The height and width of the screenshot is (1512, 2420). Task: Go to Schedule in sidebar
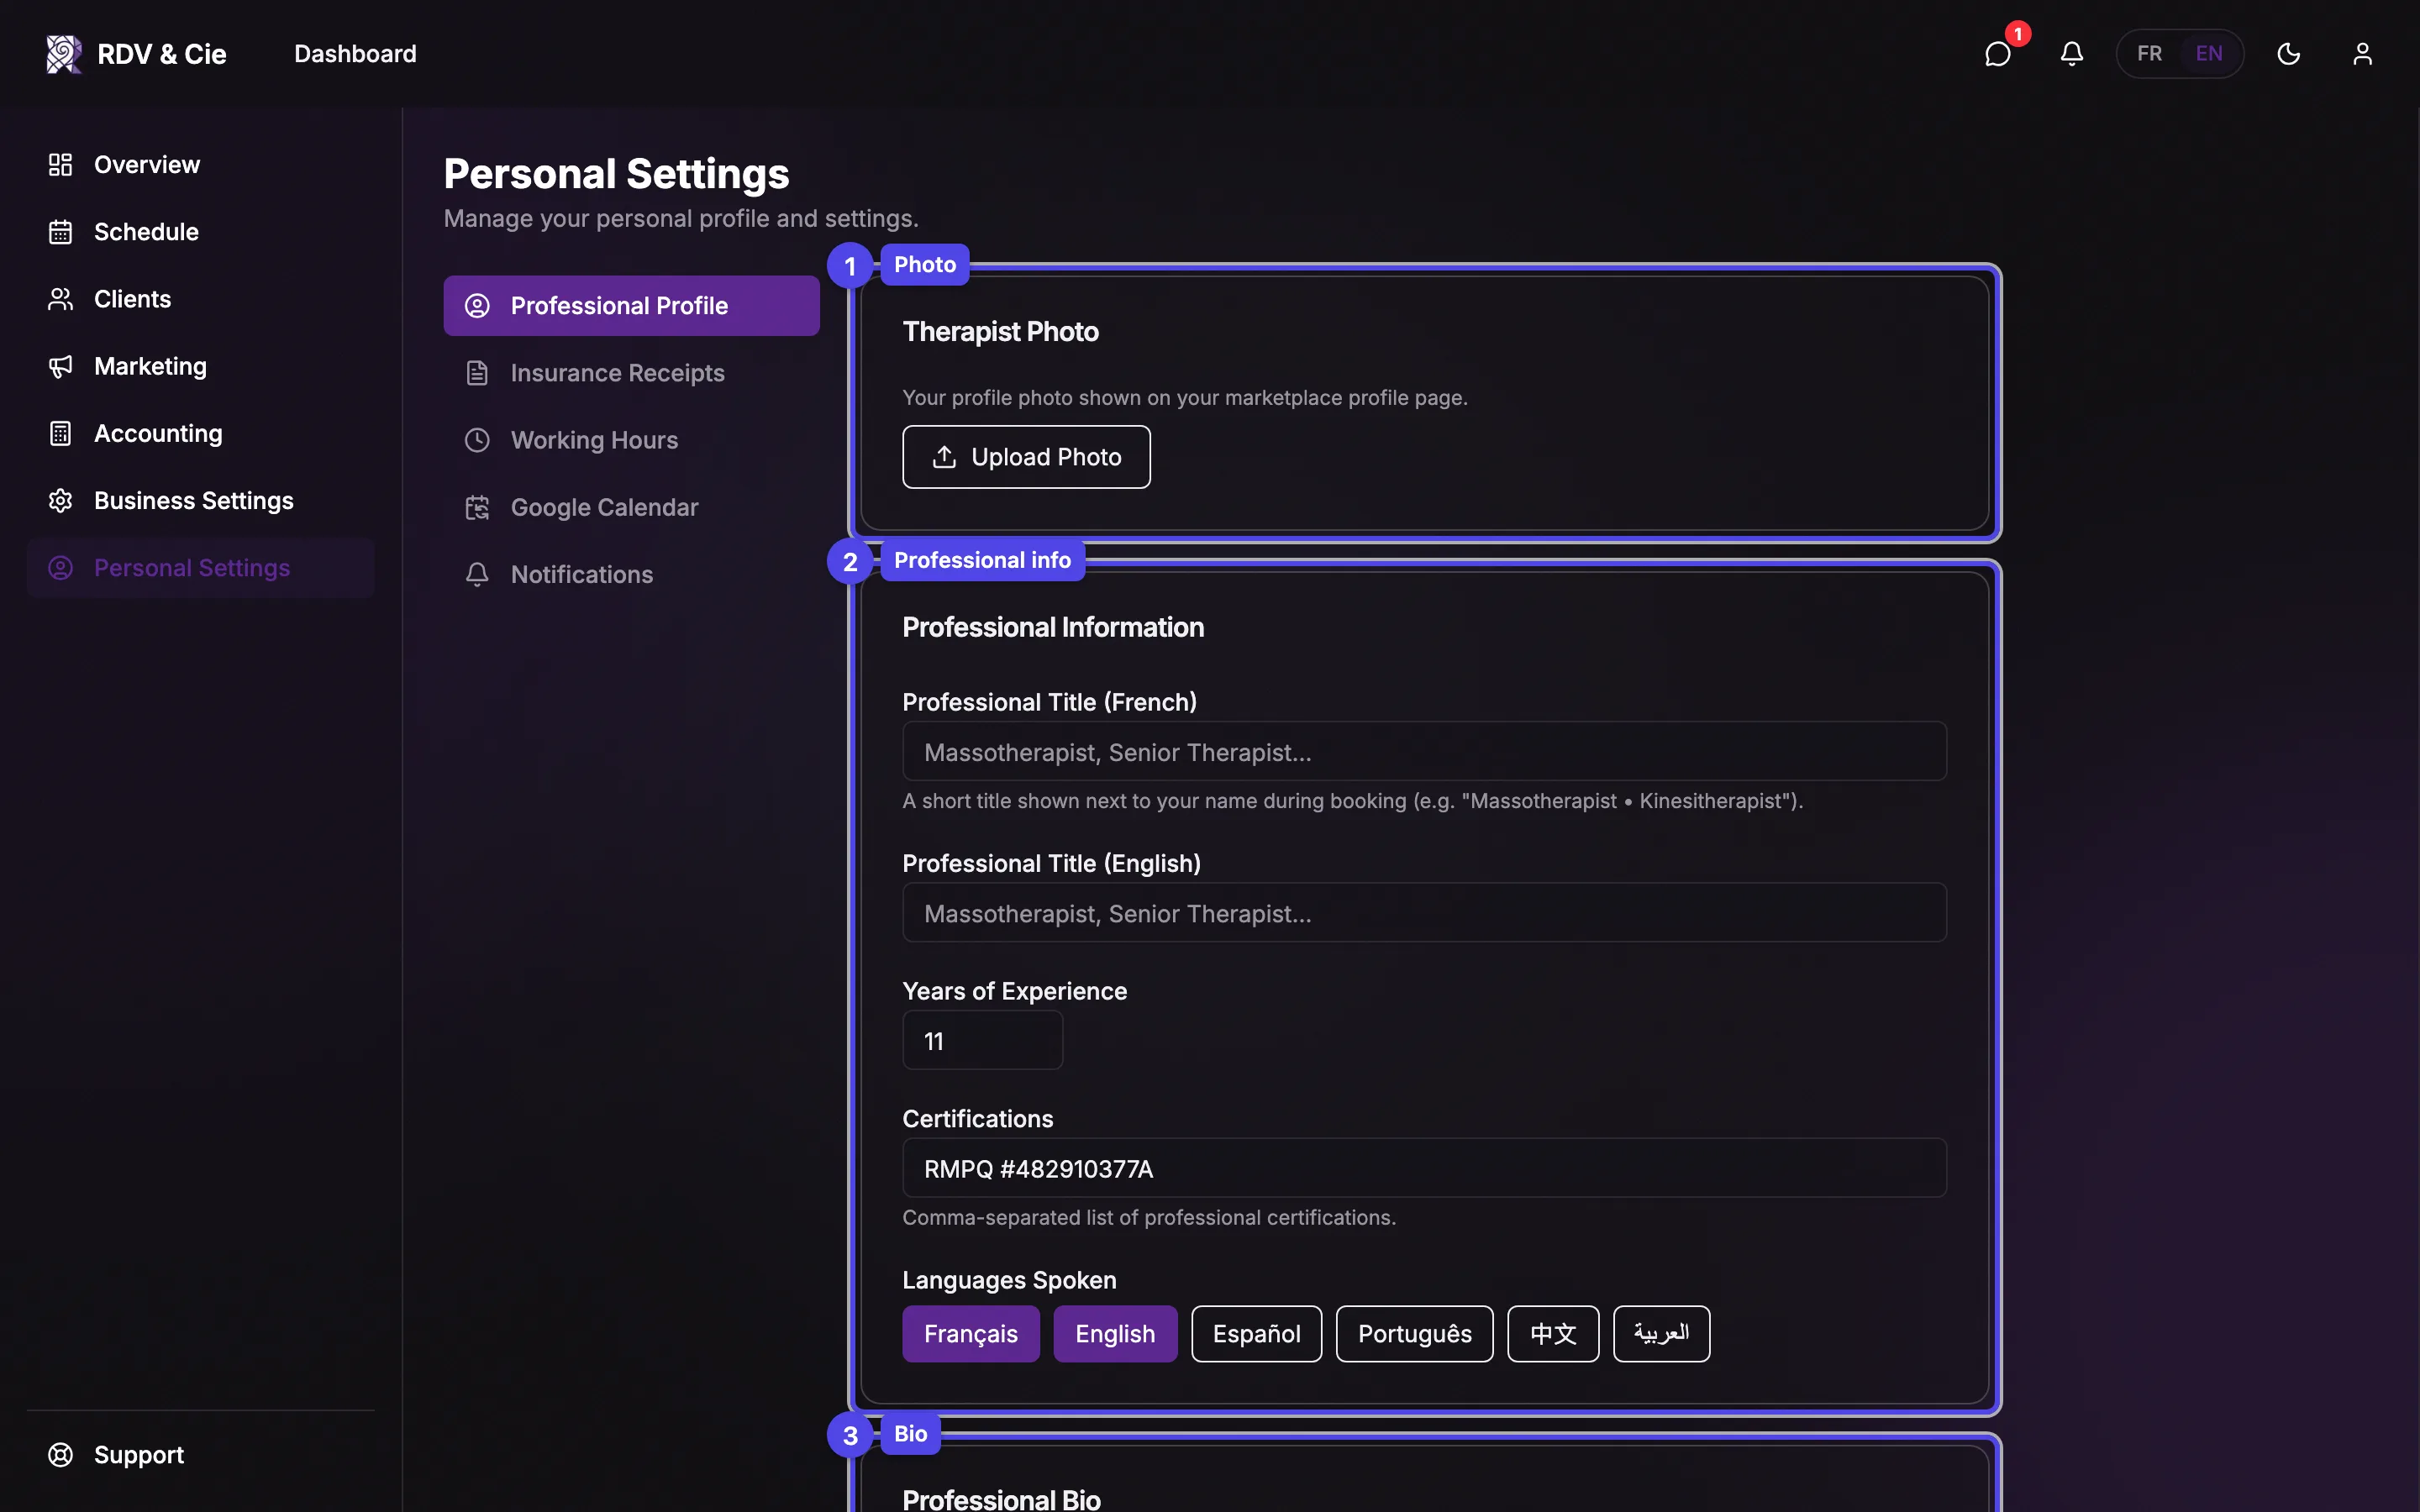(200, 232)
